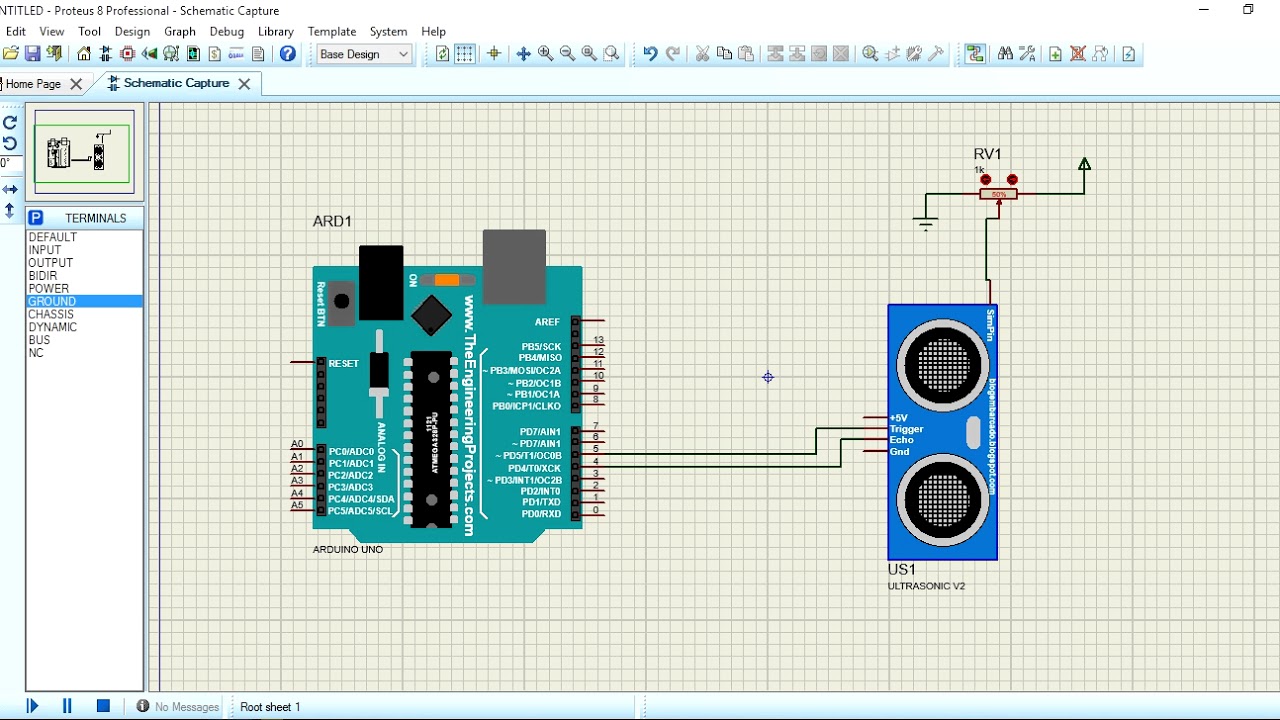Click the blue P pick button
1280x720 pixels.
[36, 218]
